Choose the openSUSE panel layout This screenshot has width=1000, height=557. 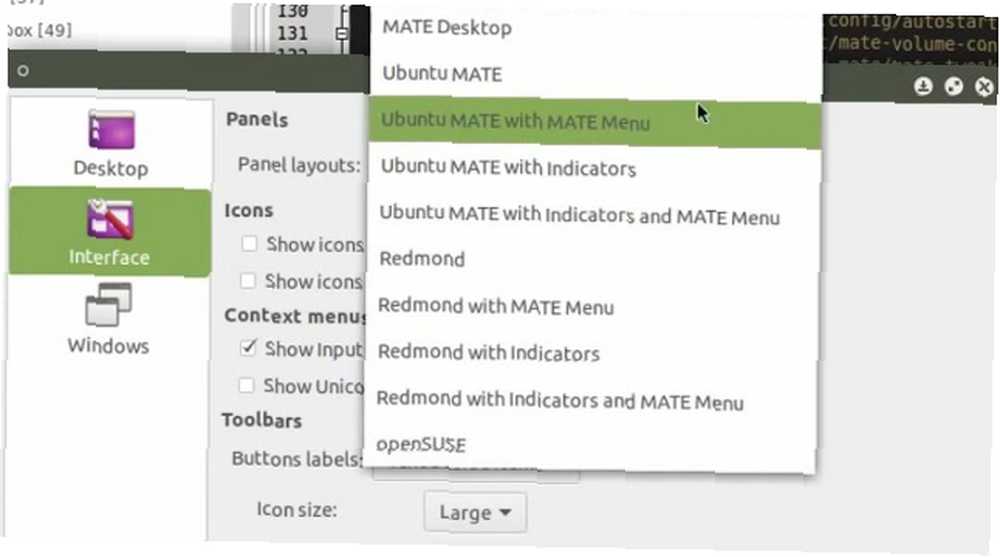tap(590, 445)
